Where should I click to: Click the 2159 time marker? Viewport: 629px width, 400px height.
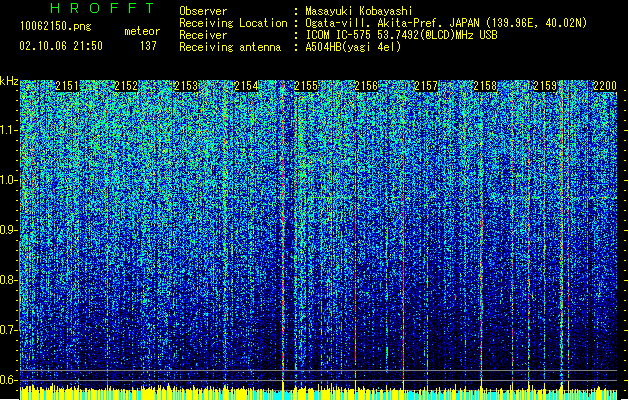pos(545,86)
